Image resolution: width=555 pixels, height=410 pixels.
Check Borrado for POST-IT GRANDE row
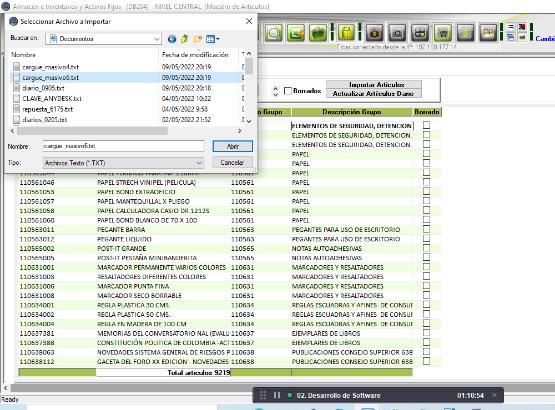coord(427,248)
